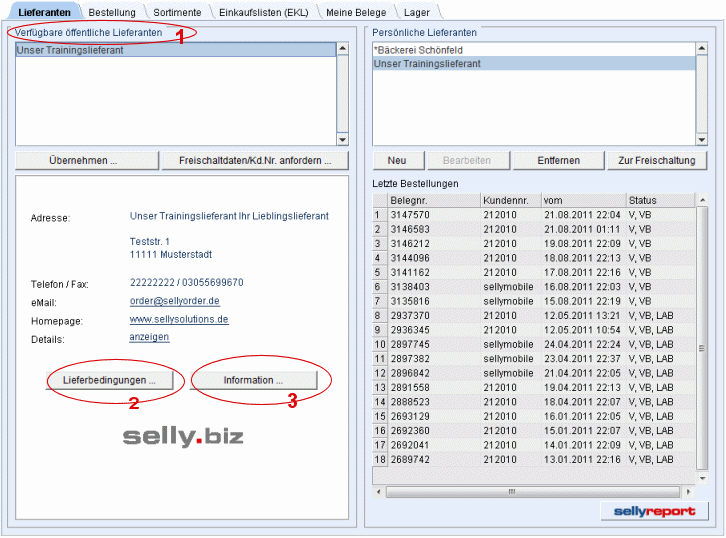Open the Einkaufslisten (EKL) tab

click(x=263, y=12)
